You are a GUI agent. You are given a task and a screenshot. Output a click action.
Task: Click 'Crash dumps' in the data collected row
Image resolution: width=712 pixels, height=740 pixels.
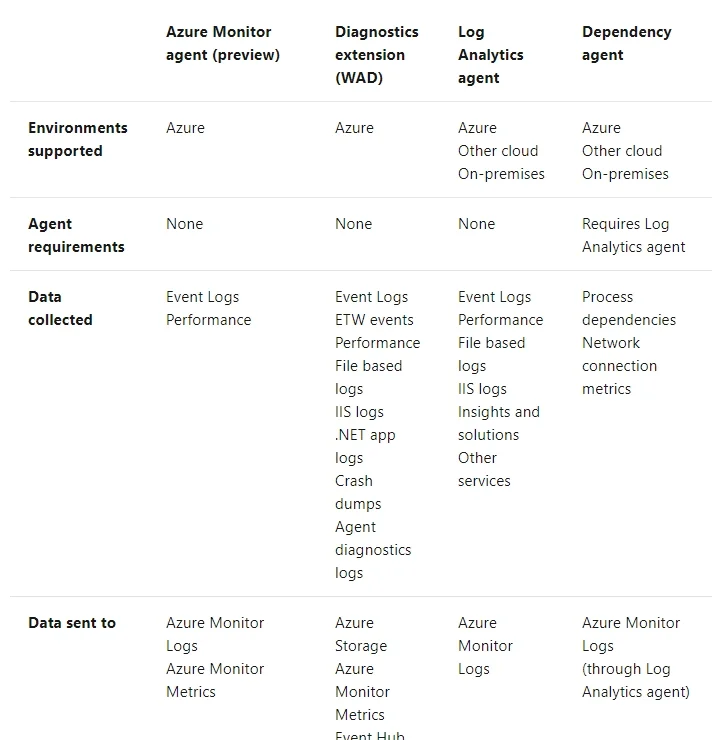[x=358, y=492]
